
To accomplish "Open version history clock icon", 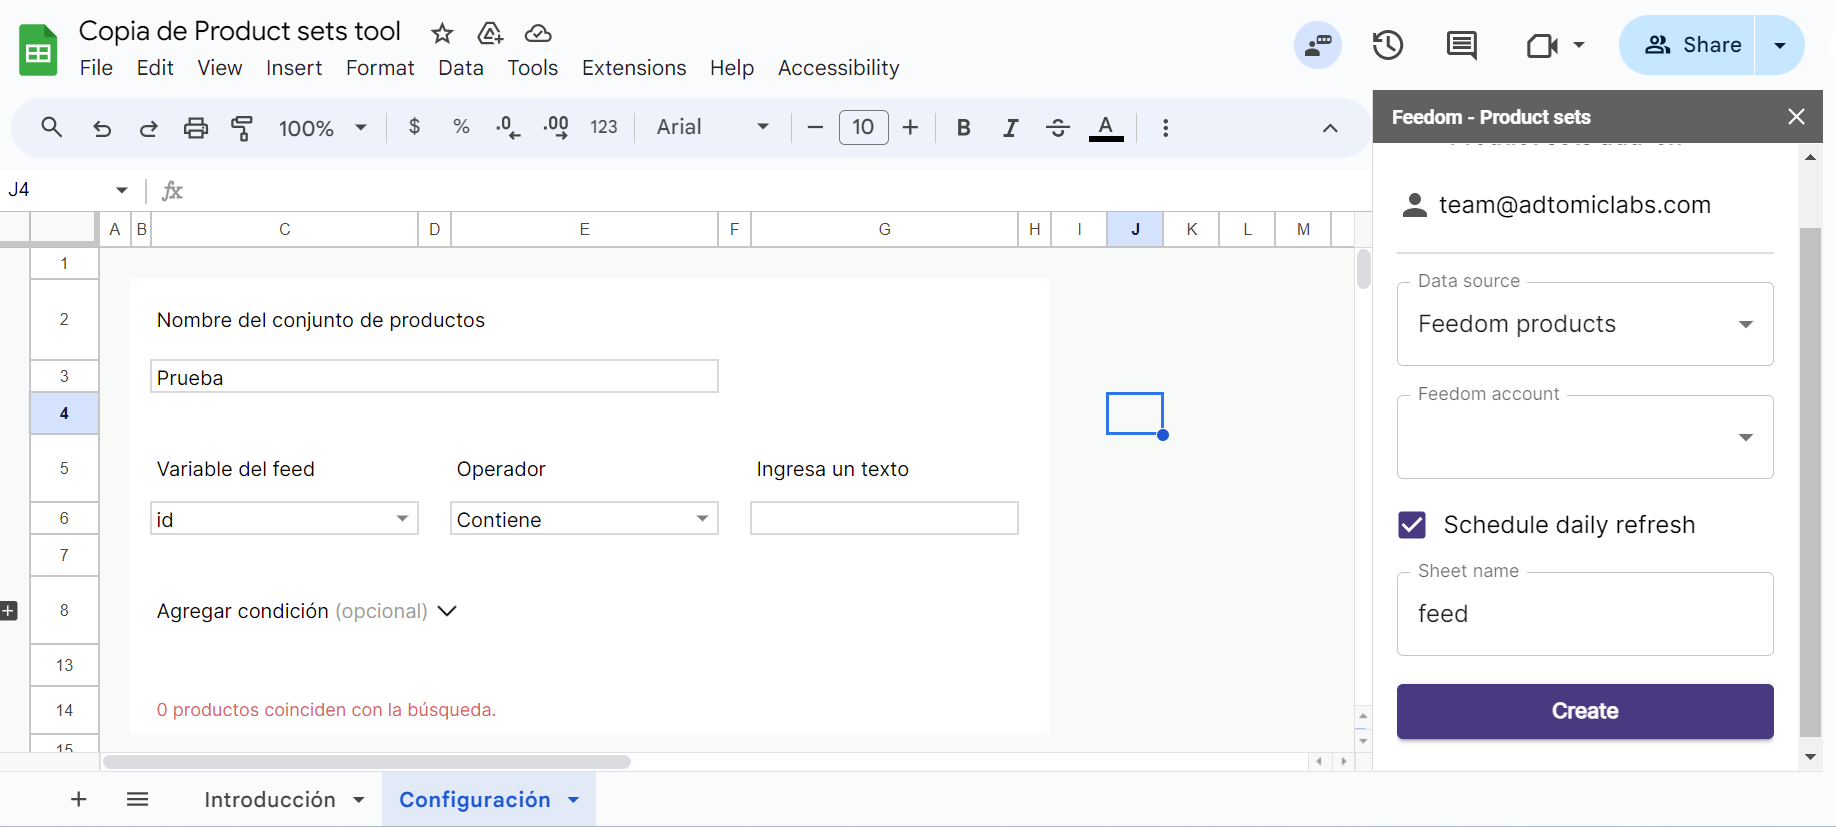I will [x=1388, y=45].
